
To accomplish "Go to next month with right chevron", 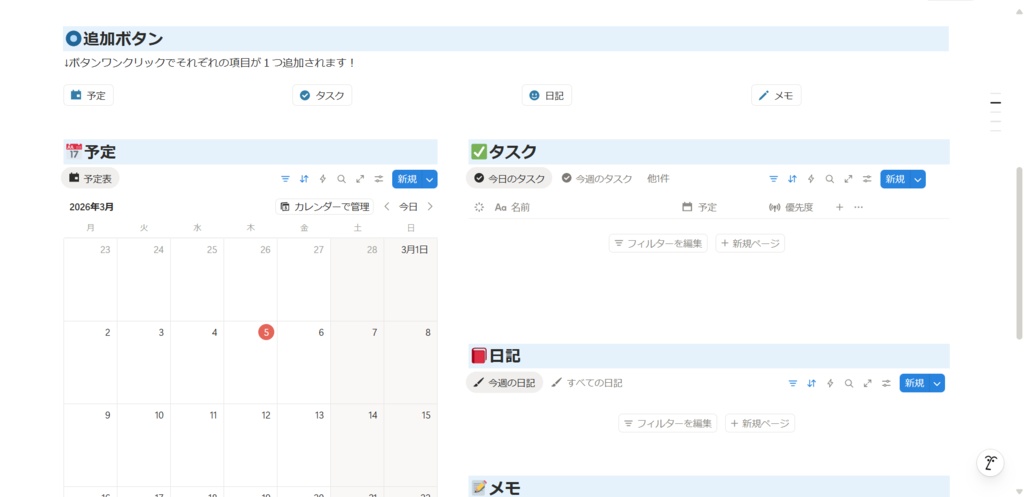I will click(x=430, y=206).
